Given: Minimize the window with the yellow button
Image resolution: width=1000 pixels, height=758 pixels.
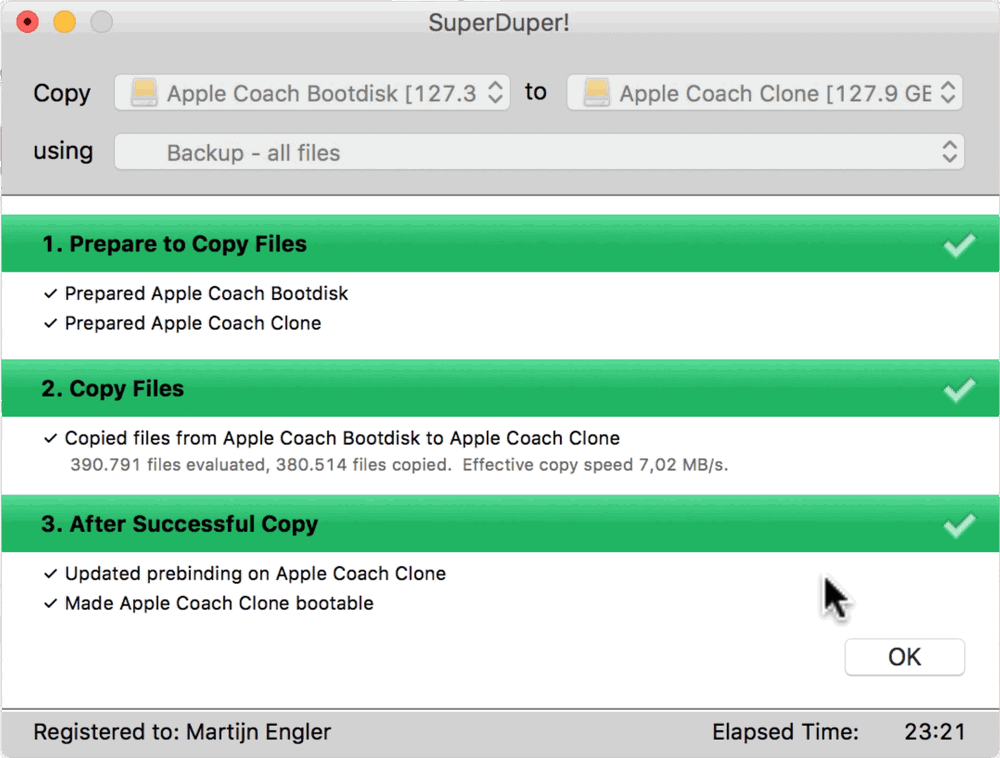Looking at the screenshot, I should click(x=64, y=22).
